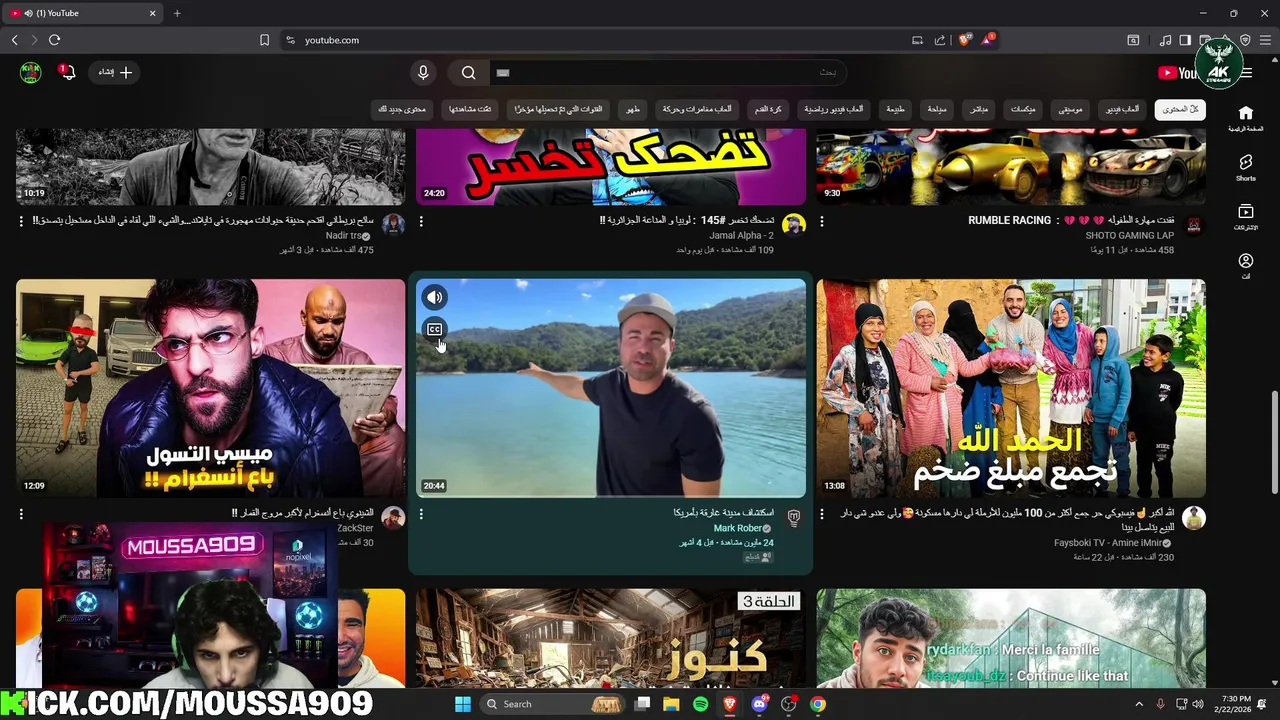Open the 'الحمد الله نجمع مبلغ ضخم' video thumbnail
The height and width of the screenshot is (720, 1280).
click(1011, 388)
